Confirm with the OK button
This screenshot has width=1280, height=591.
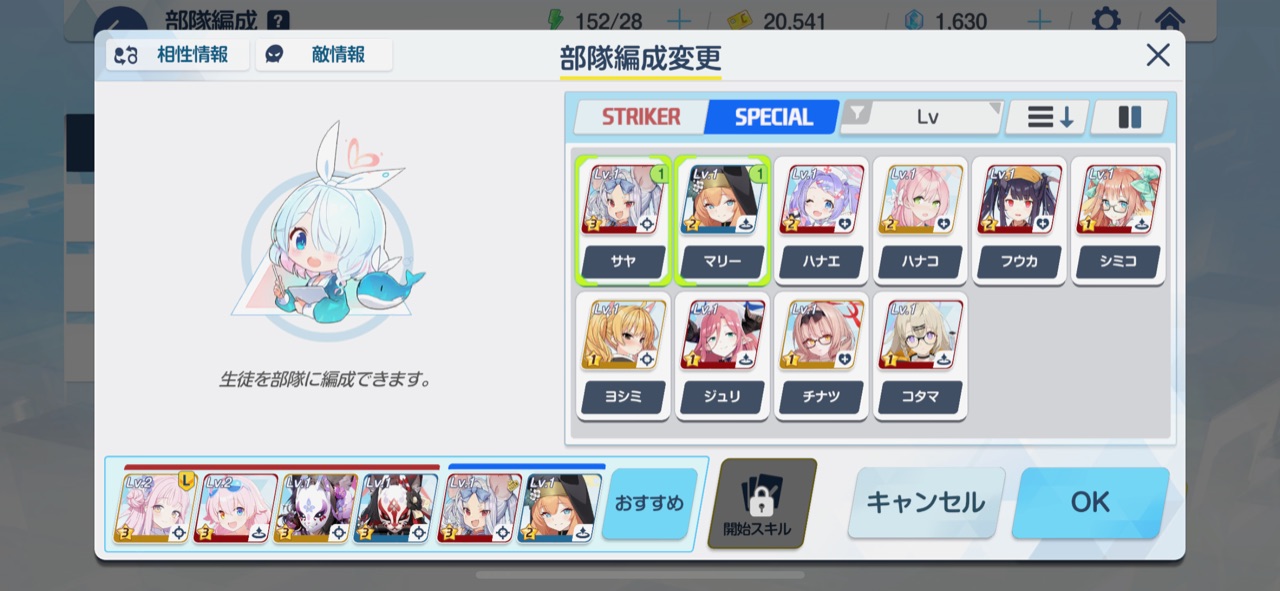1090,502
